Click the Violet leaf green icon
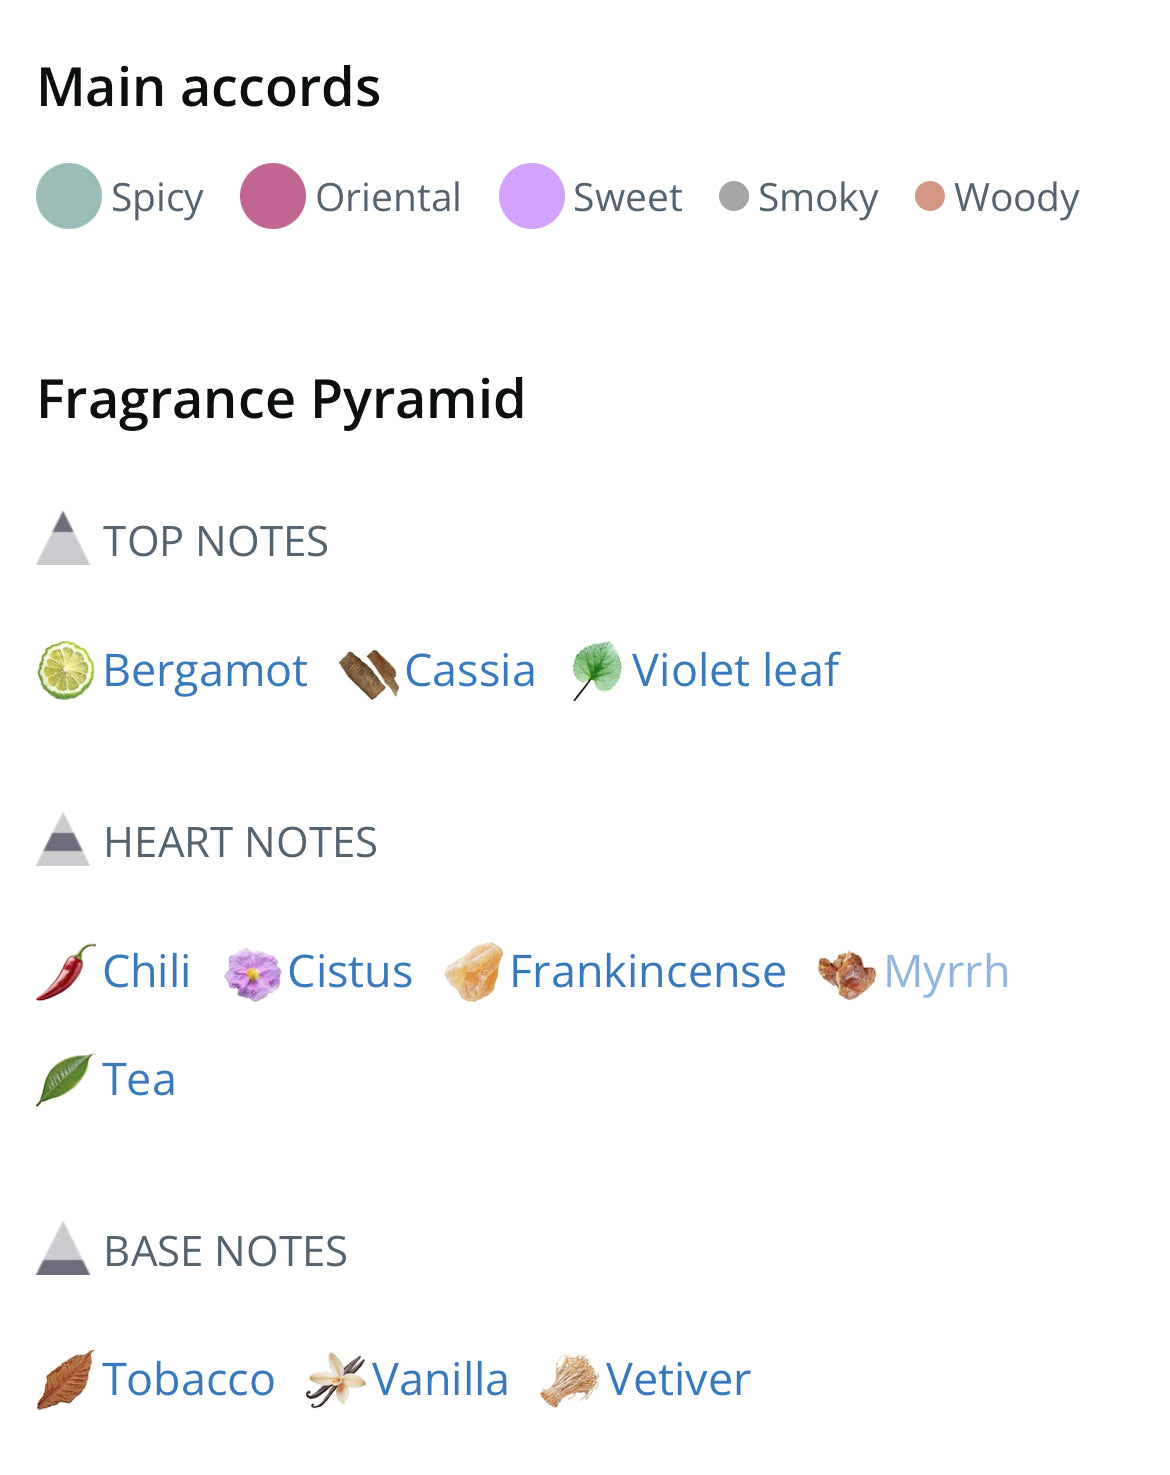The image size is (1170, 1475). coord(597,670)
